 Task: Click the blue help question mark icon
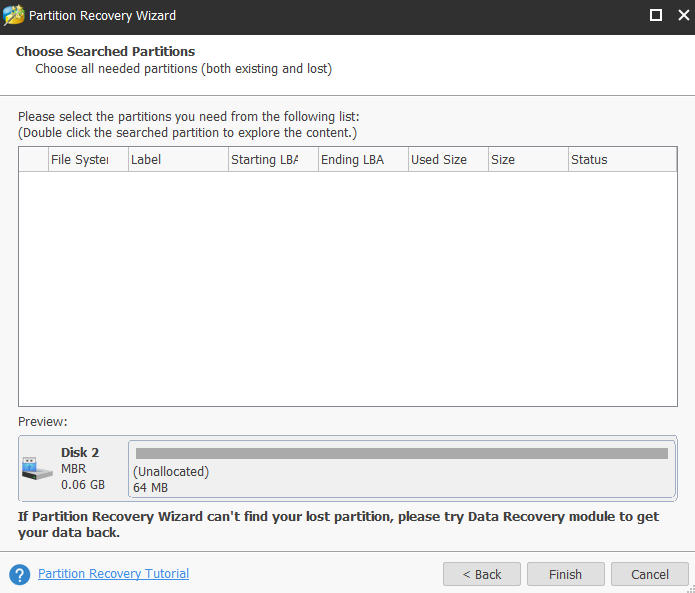pos(19,575)
